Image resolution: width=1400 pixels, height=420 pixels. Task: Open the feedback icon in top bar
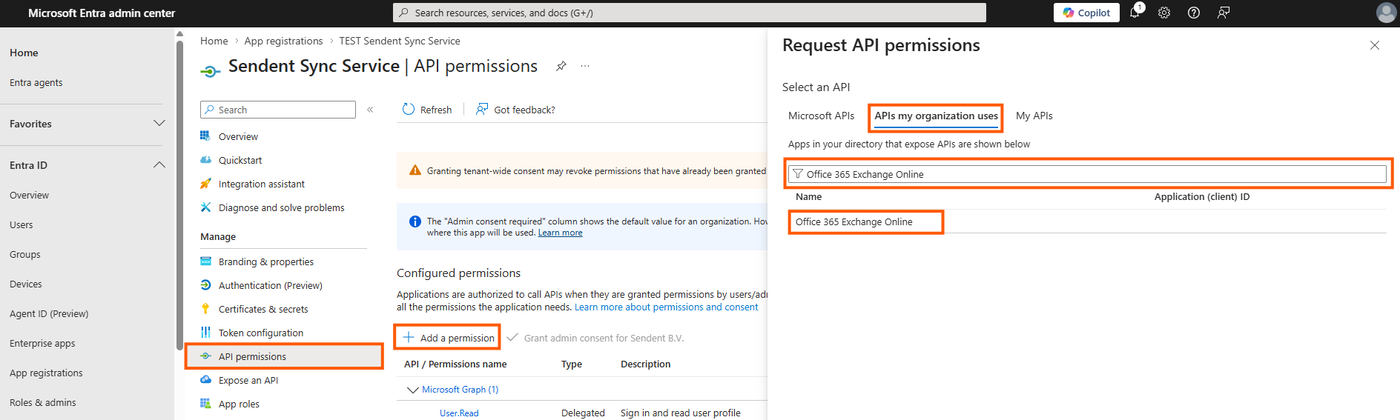pyautogui.click(x=1223, y=13)
